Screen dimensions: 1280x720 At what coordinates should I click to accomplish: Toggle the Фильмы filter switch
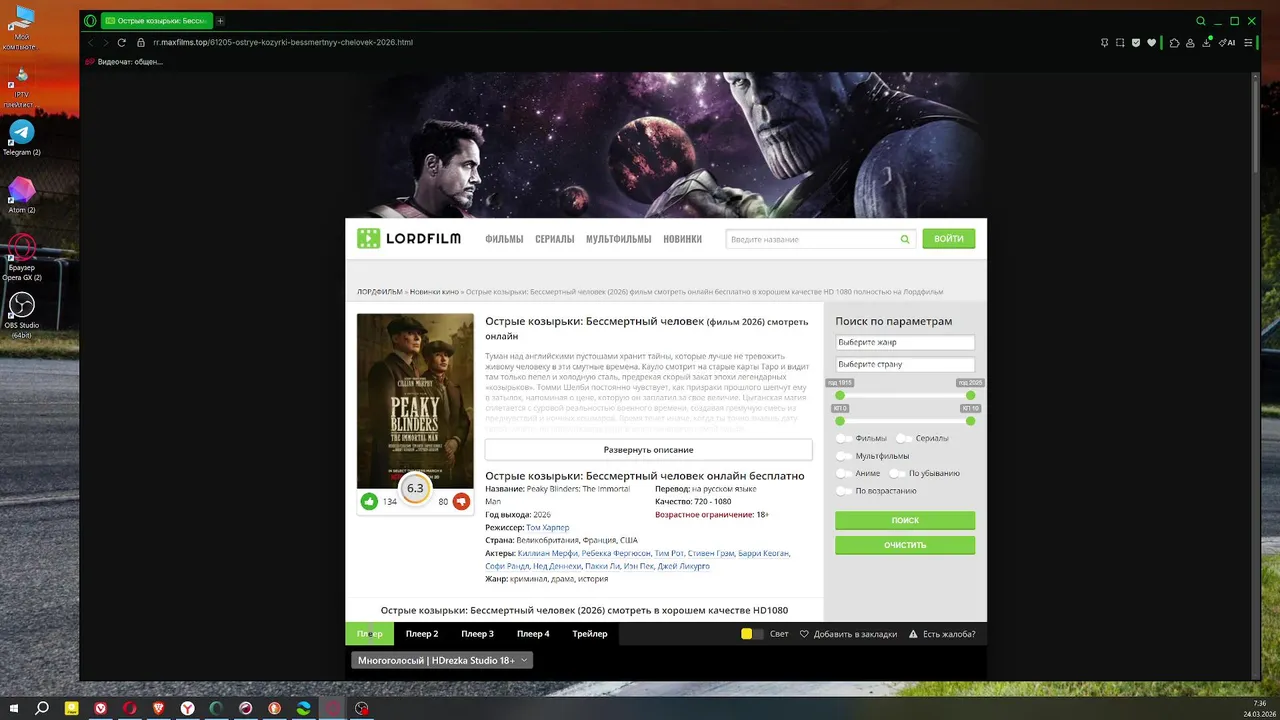click(x=845, y=438)
